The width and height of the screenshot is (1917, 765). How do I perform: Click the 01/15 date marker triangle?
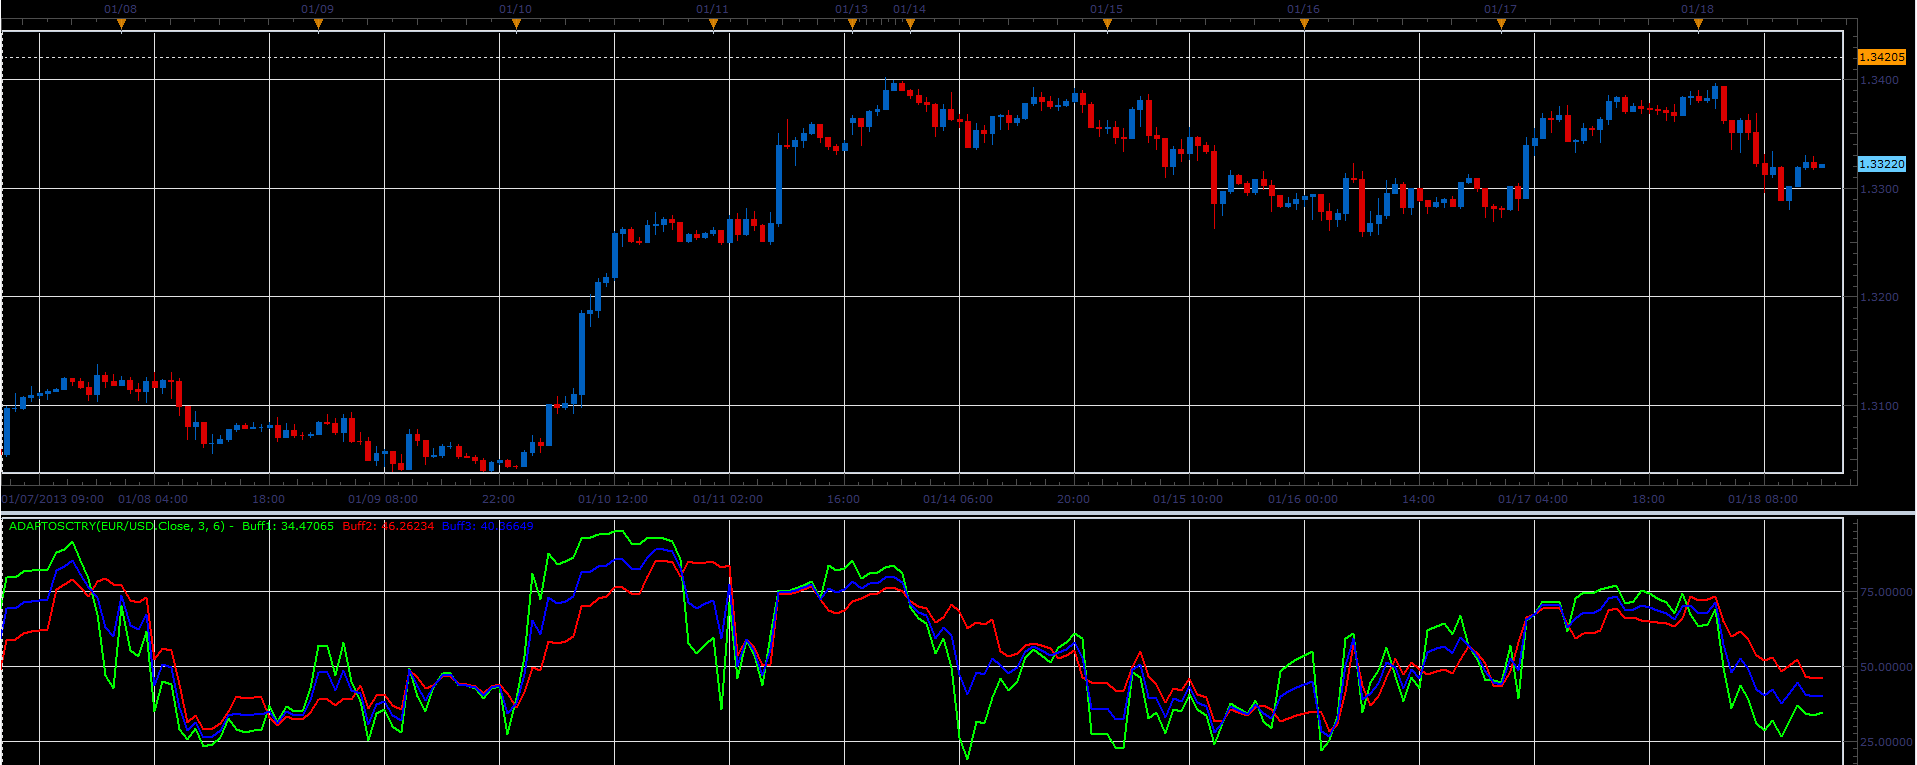pos(1107,24)
